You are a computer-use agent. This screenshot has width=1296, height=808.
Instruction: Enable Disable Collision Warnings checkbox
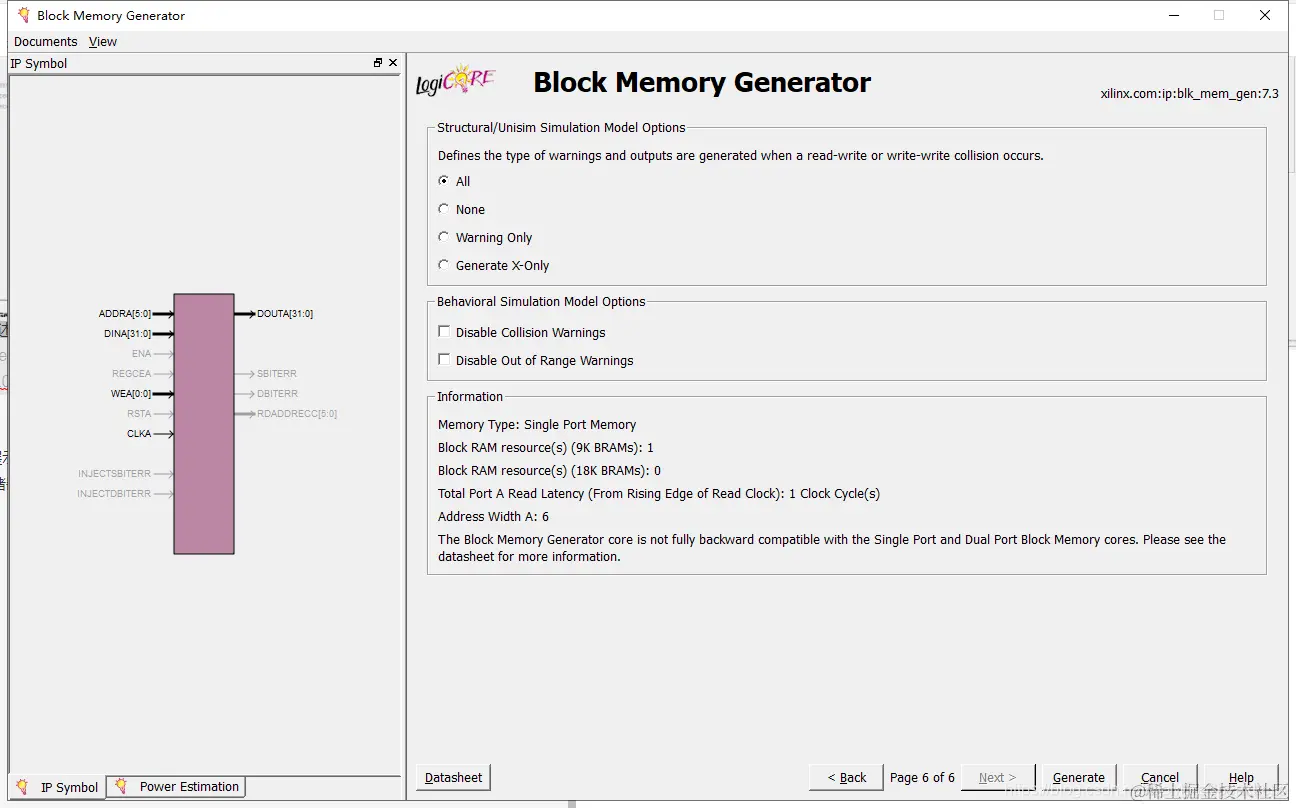tap(444, 332)
